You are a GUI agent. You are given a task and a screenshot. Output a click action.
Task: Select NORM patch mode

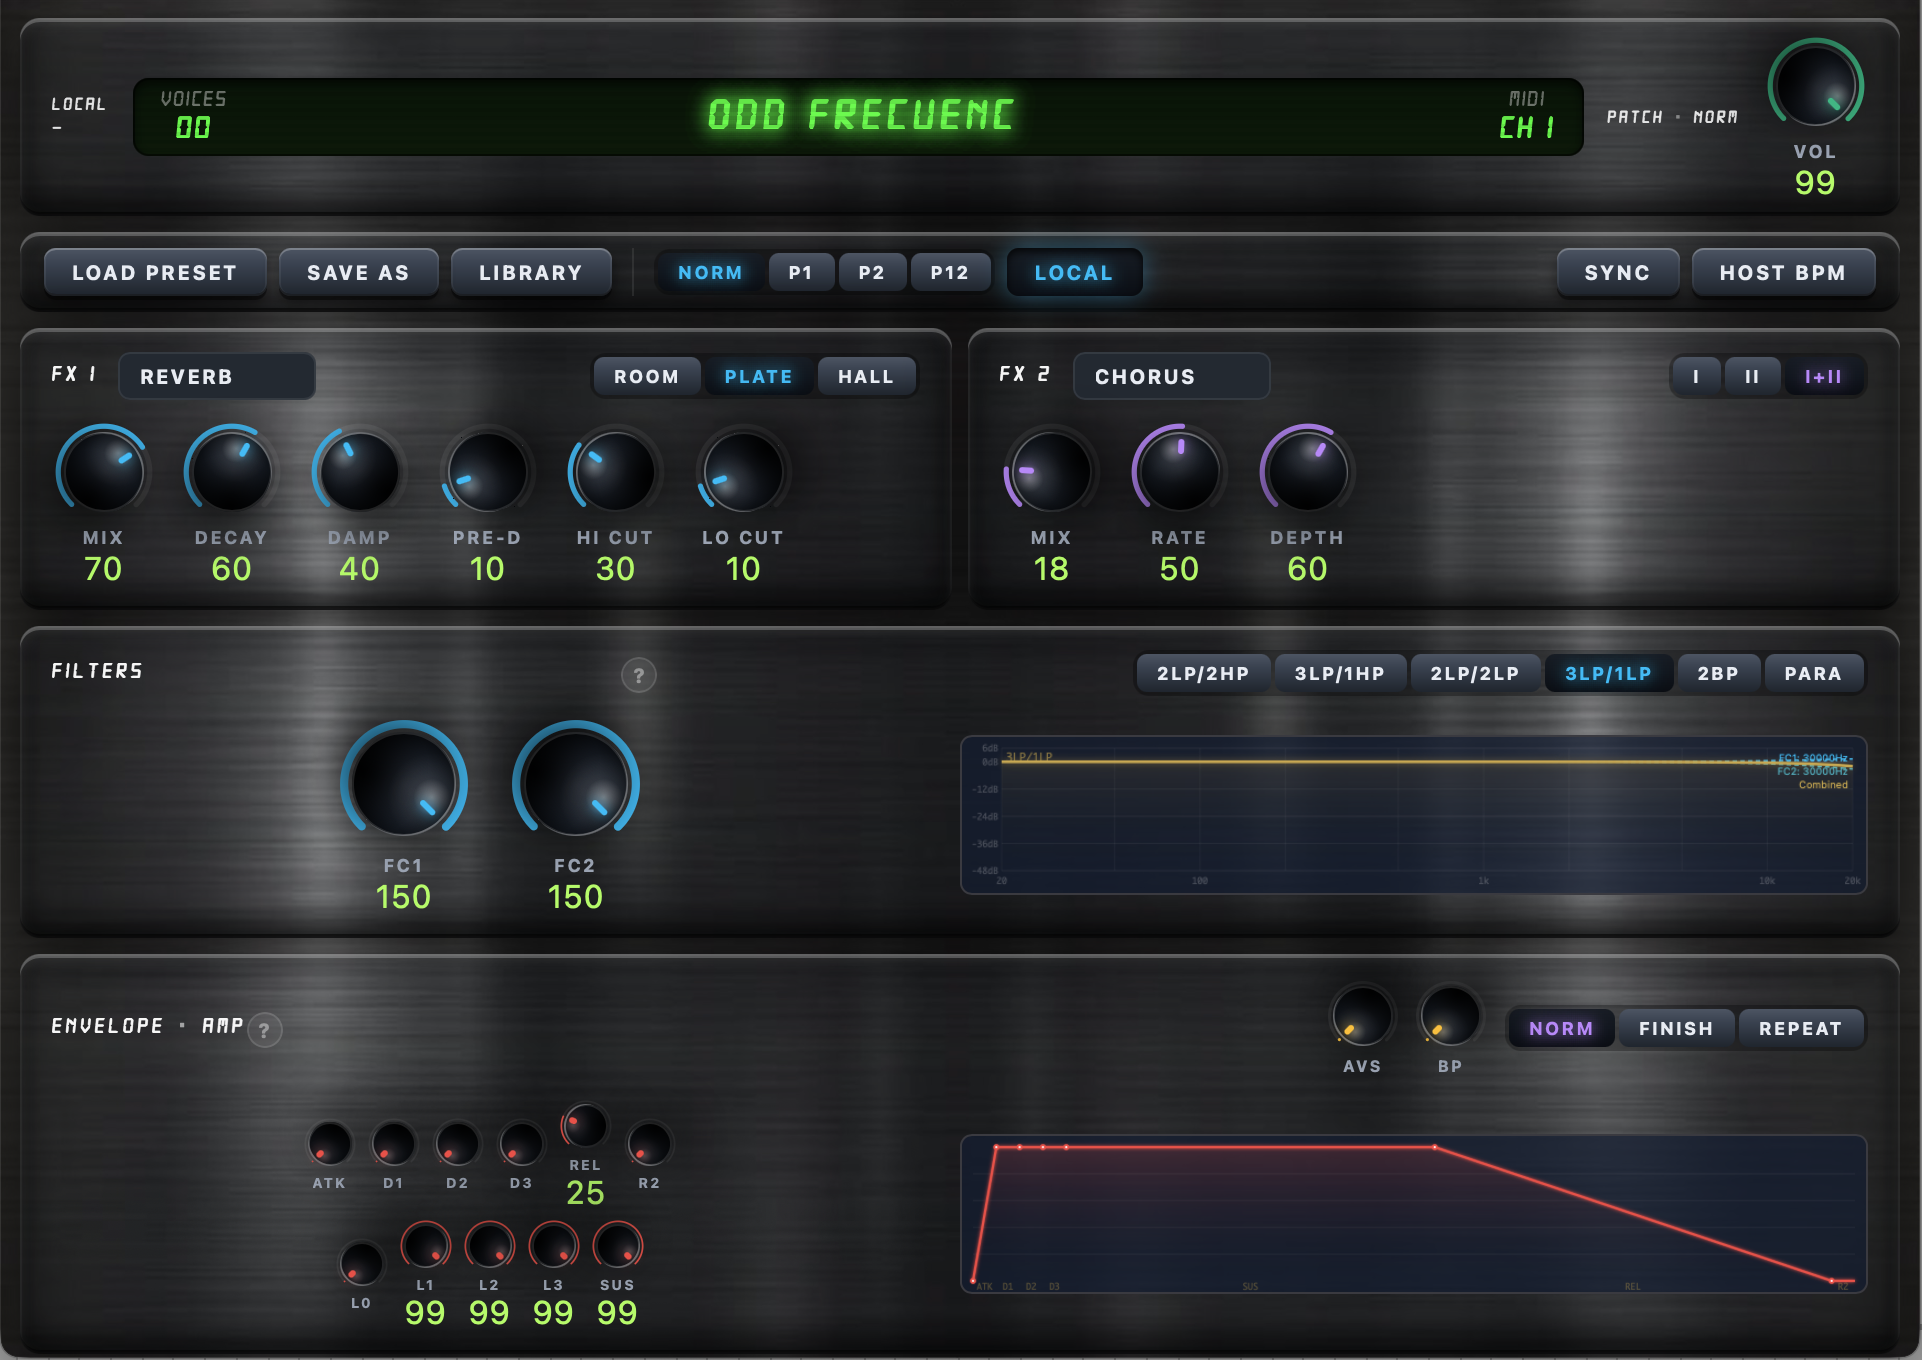[x=710, y=273]
